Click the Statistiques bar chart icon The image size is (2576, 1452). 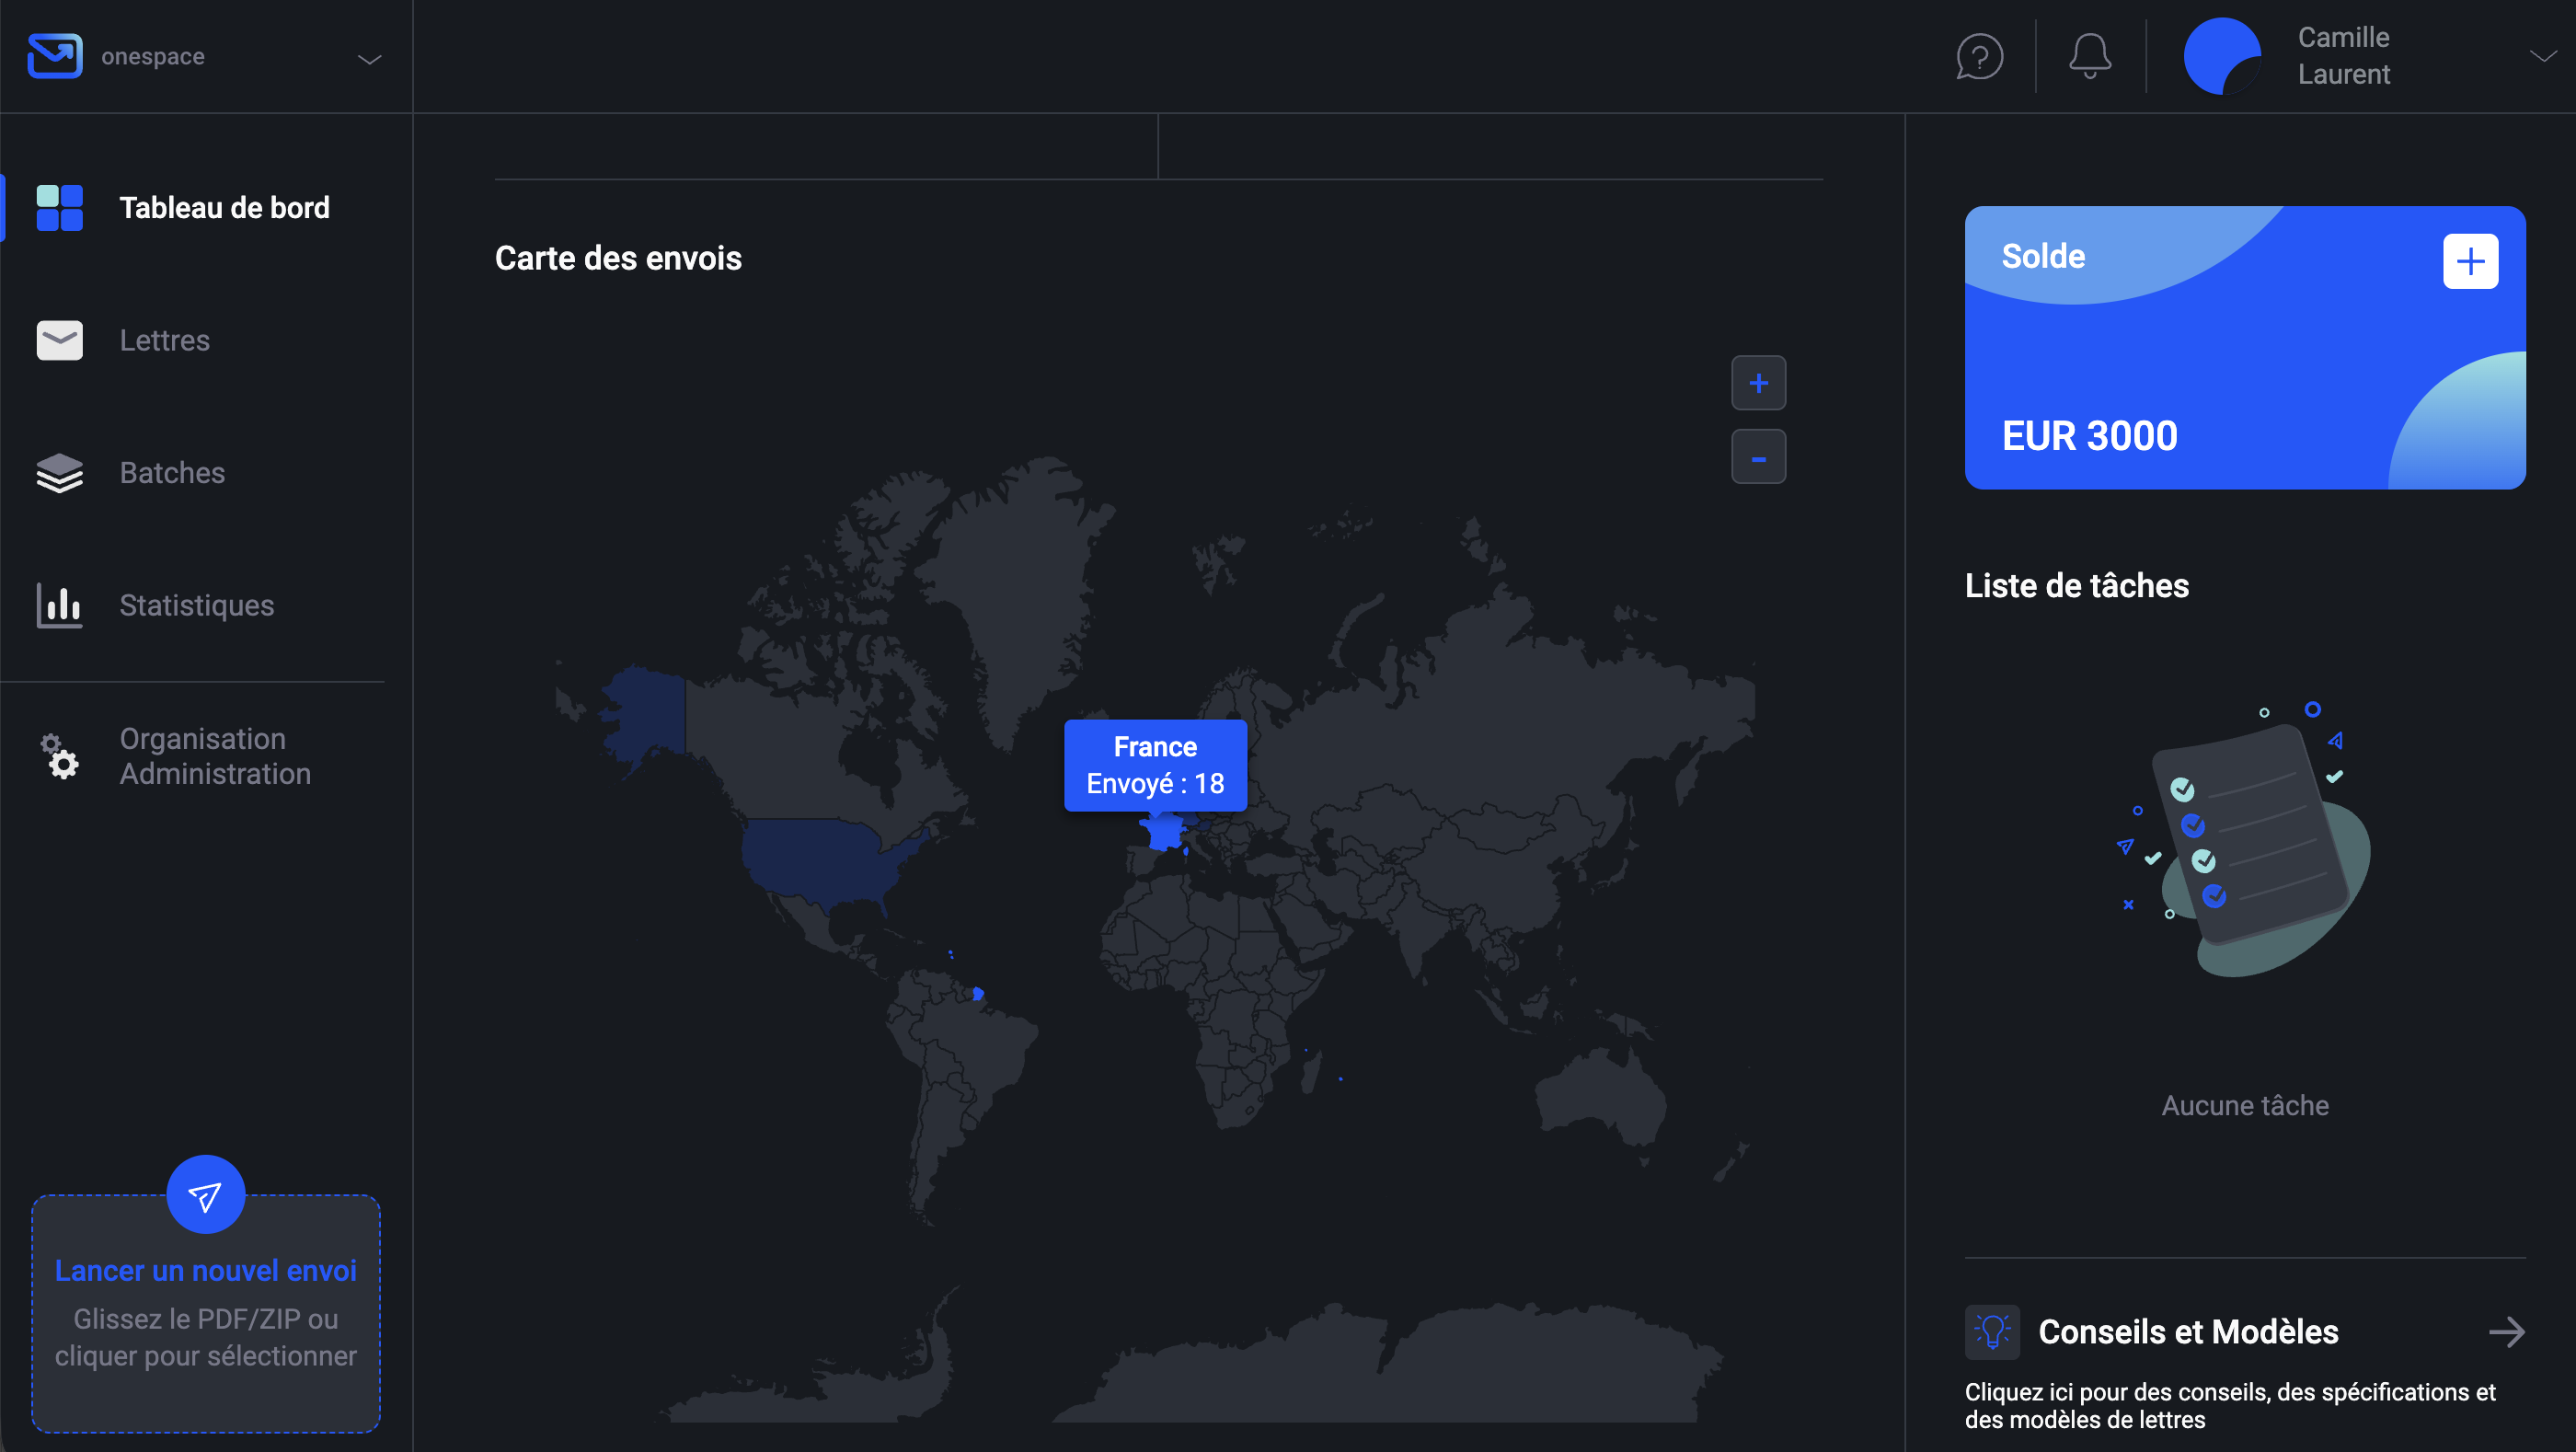(x=59, y=605)
